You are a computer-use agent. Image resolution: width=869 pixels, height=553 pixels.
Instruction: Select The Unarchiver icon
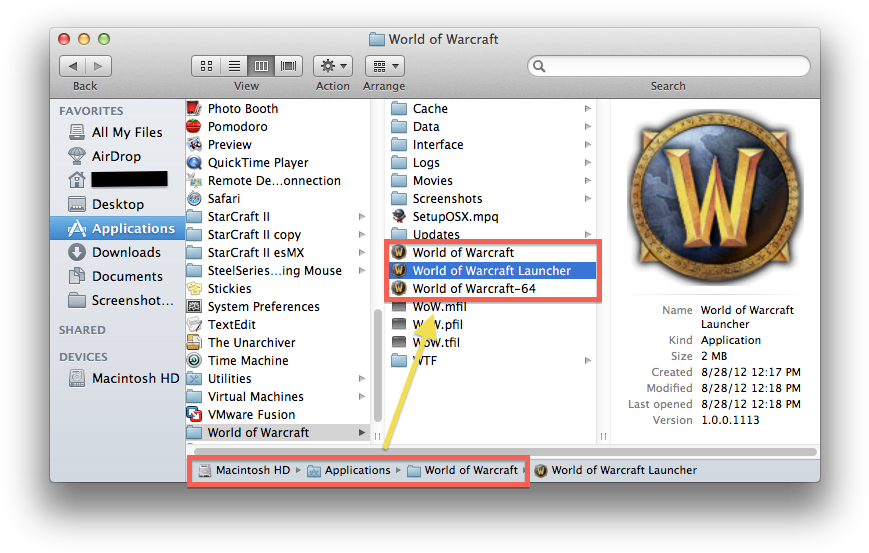194,342
